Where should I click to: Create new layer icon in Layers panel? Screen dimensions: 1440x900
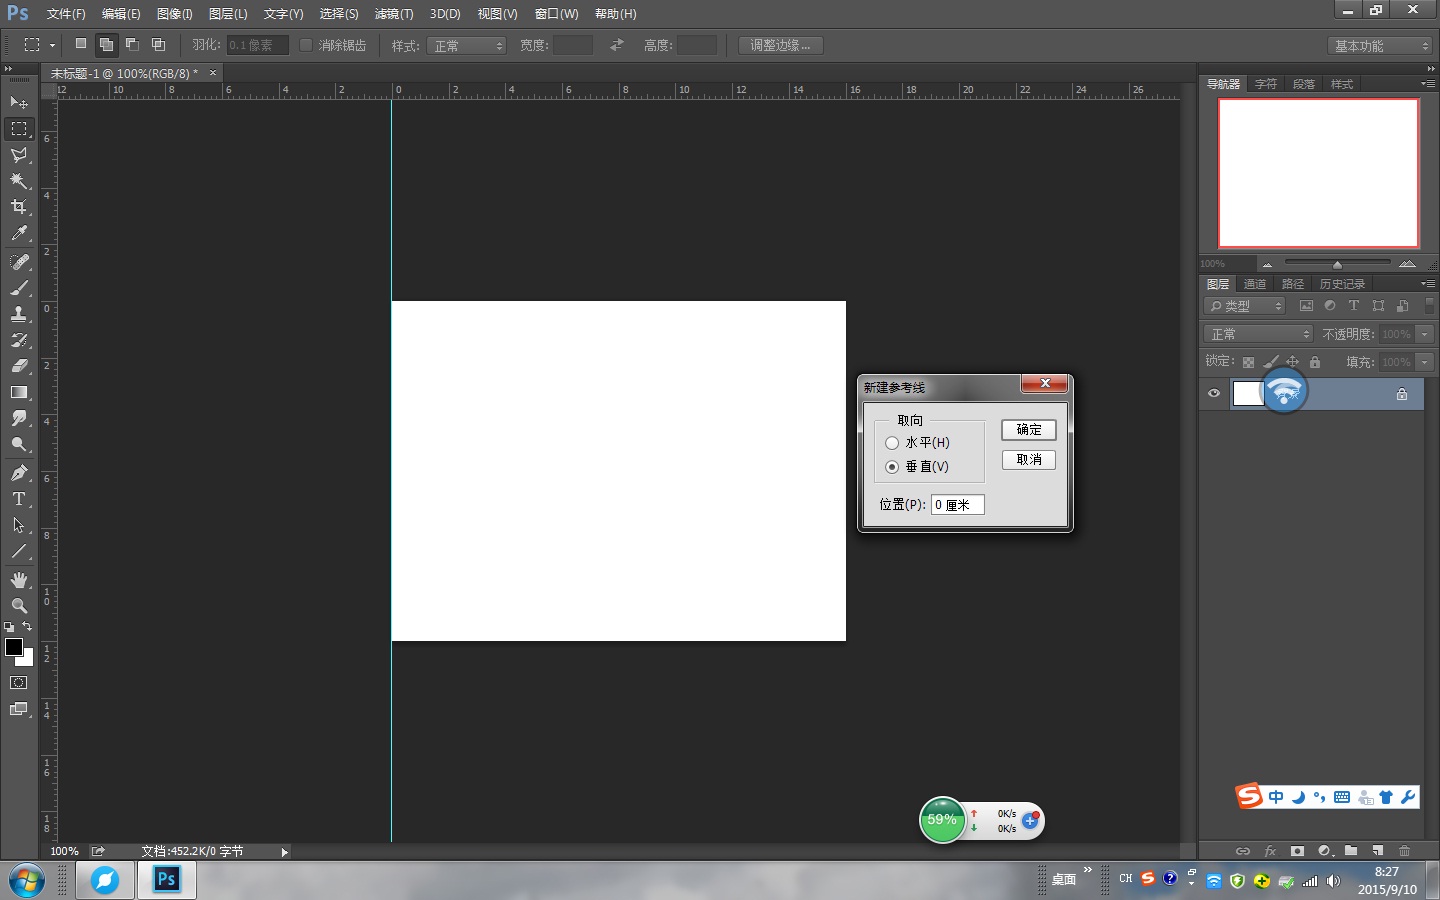[1378, 851]
